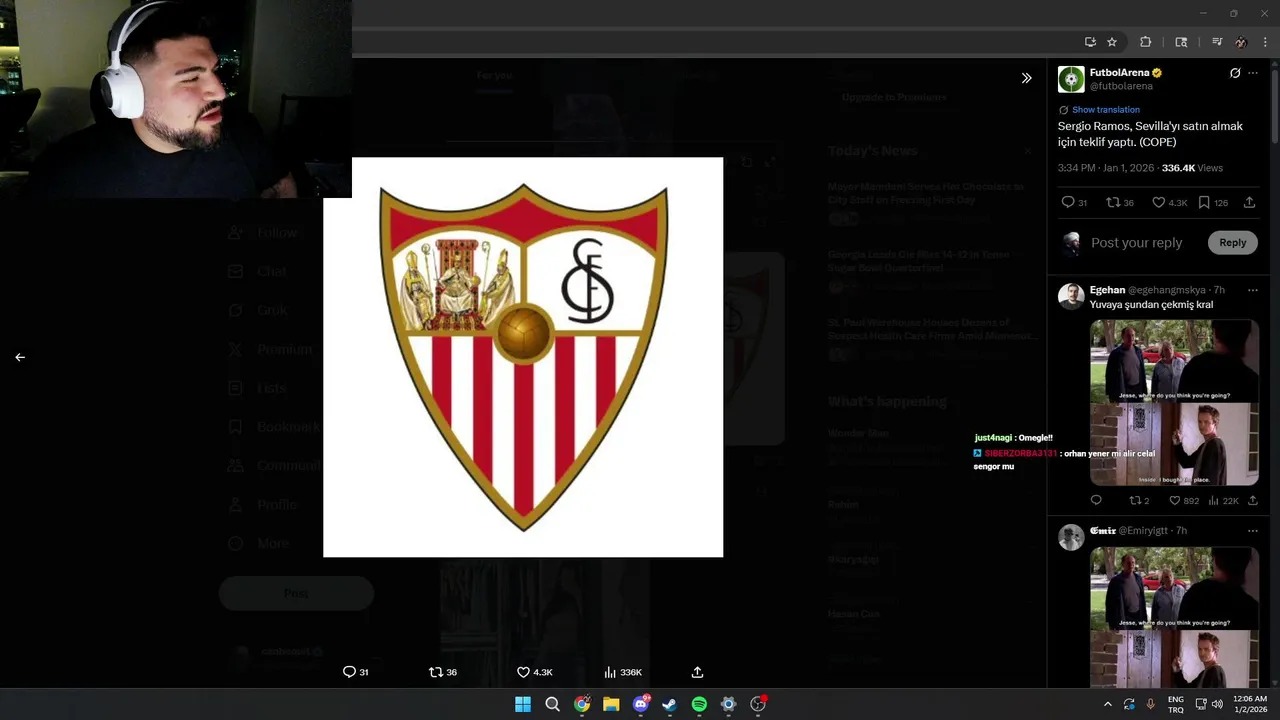The image size is (1280, 720).
Task: Like Egehan's reply showing 892
Action: [1184, 500]
